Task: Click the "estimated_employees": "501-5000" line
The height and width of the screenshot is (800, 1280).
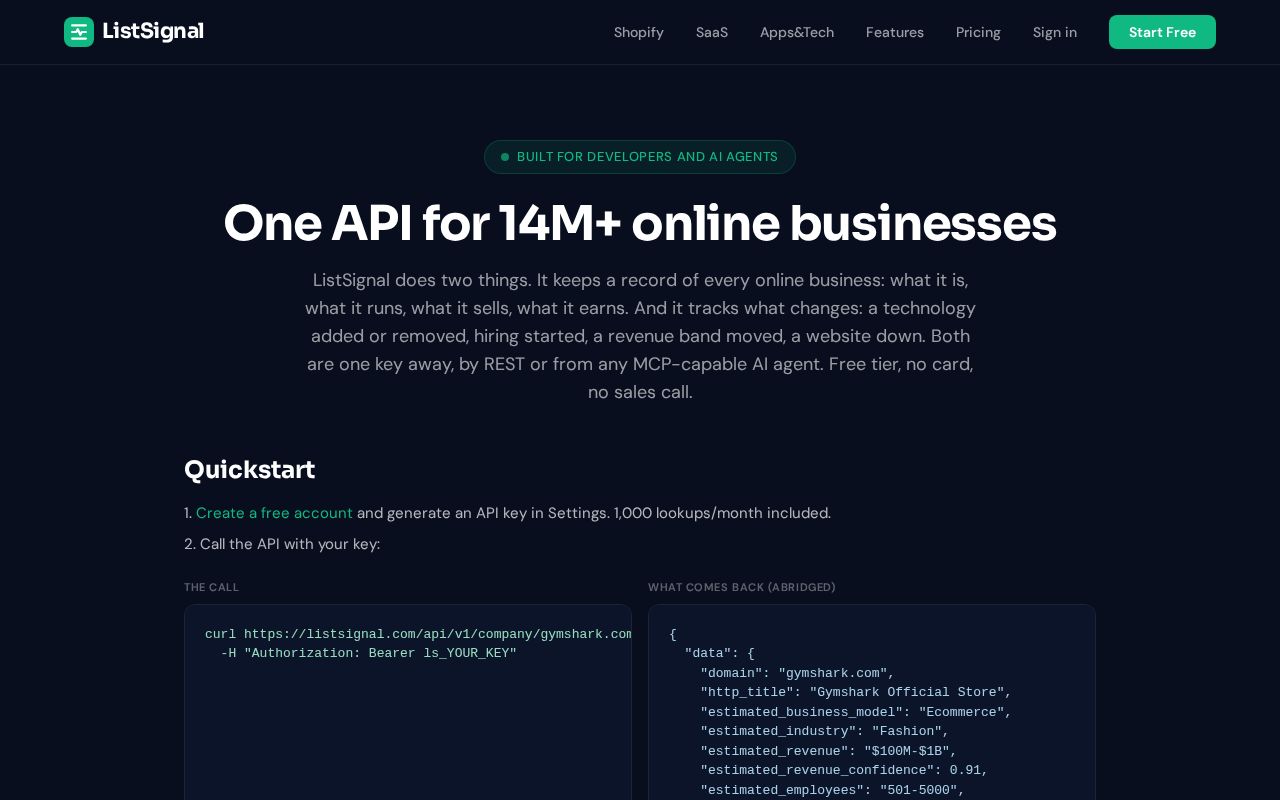Action: click(x=833, y=790)
